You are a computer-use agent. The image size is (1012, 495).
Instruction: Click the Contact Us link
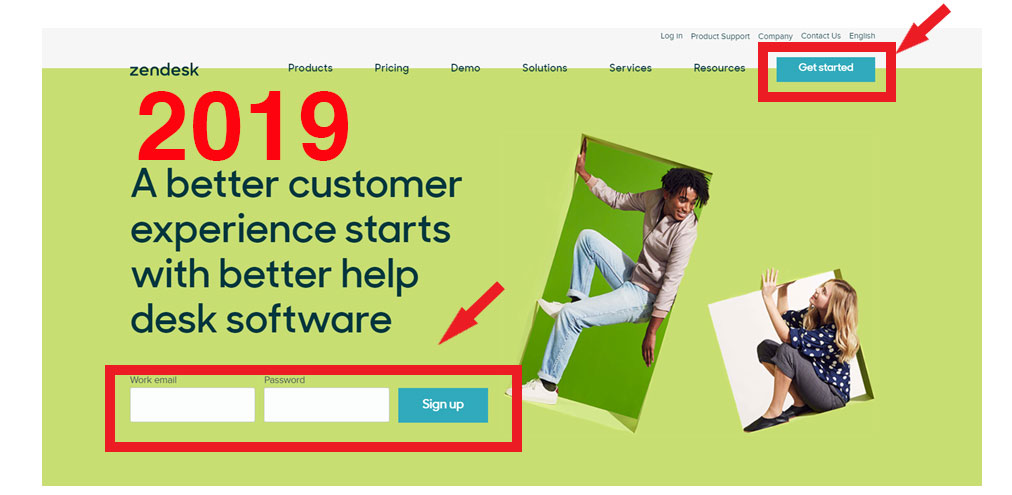tap(821, 36)
